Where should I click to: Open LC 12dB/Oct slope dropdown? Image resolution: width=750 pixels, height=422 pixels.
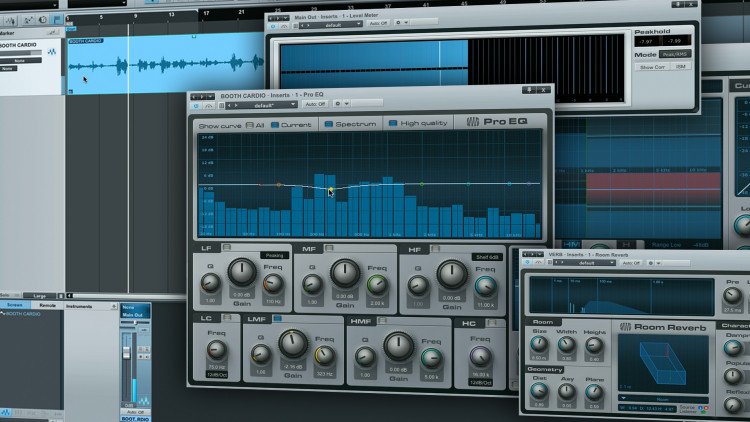pyautogui.click(x=217, y=375)
